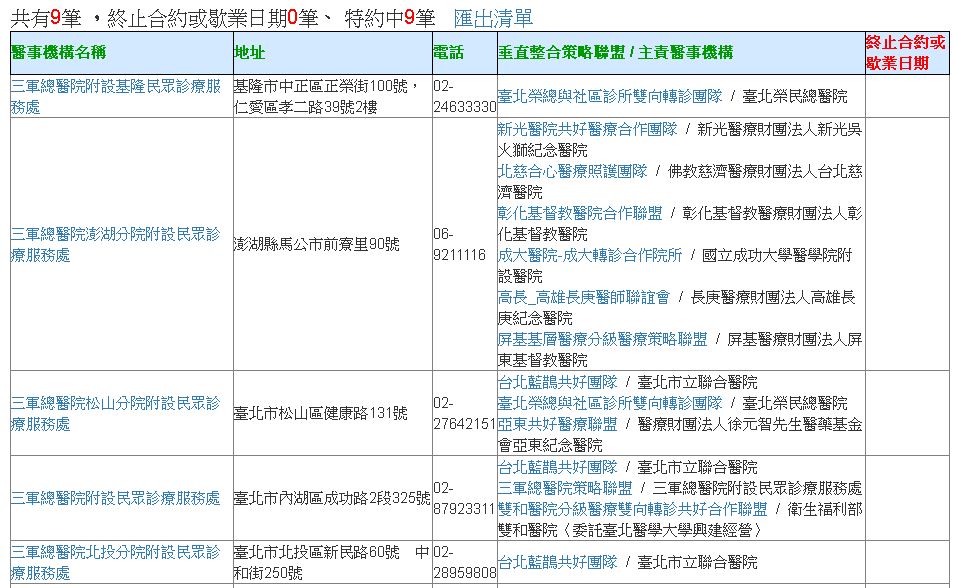The width and height of the screenshot is (954, 588).
Task: Select 臺北榮民總醫院 text in Keelung row
Action: 795,96
